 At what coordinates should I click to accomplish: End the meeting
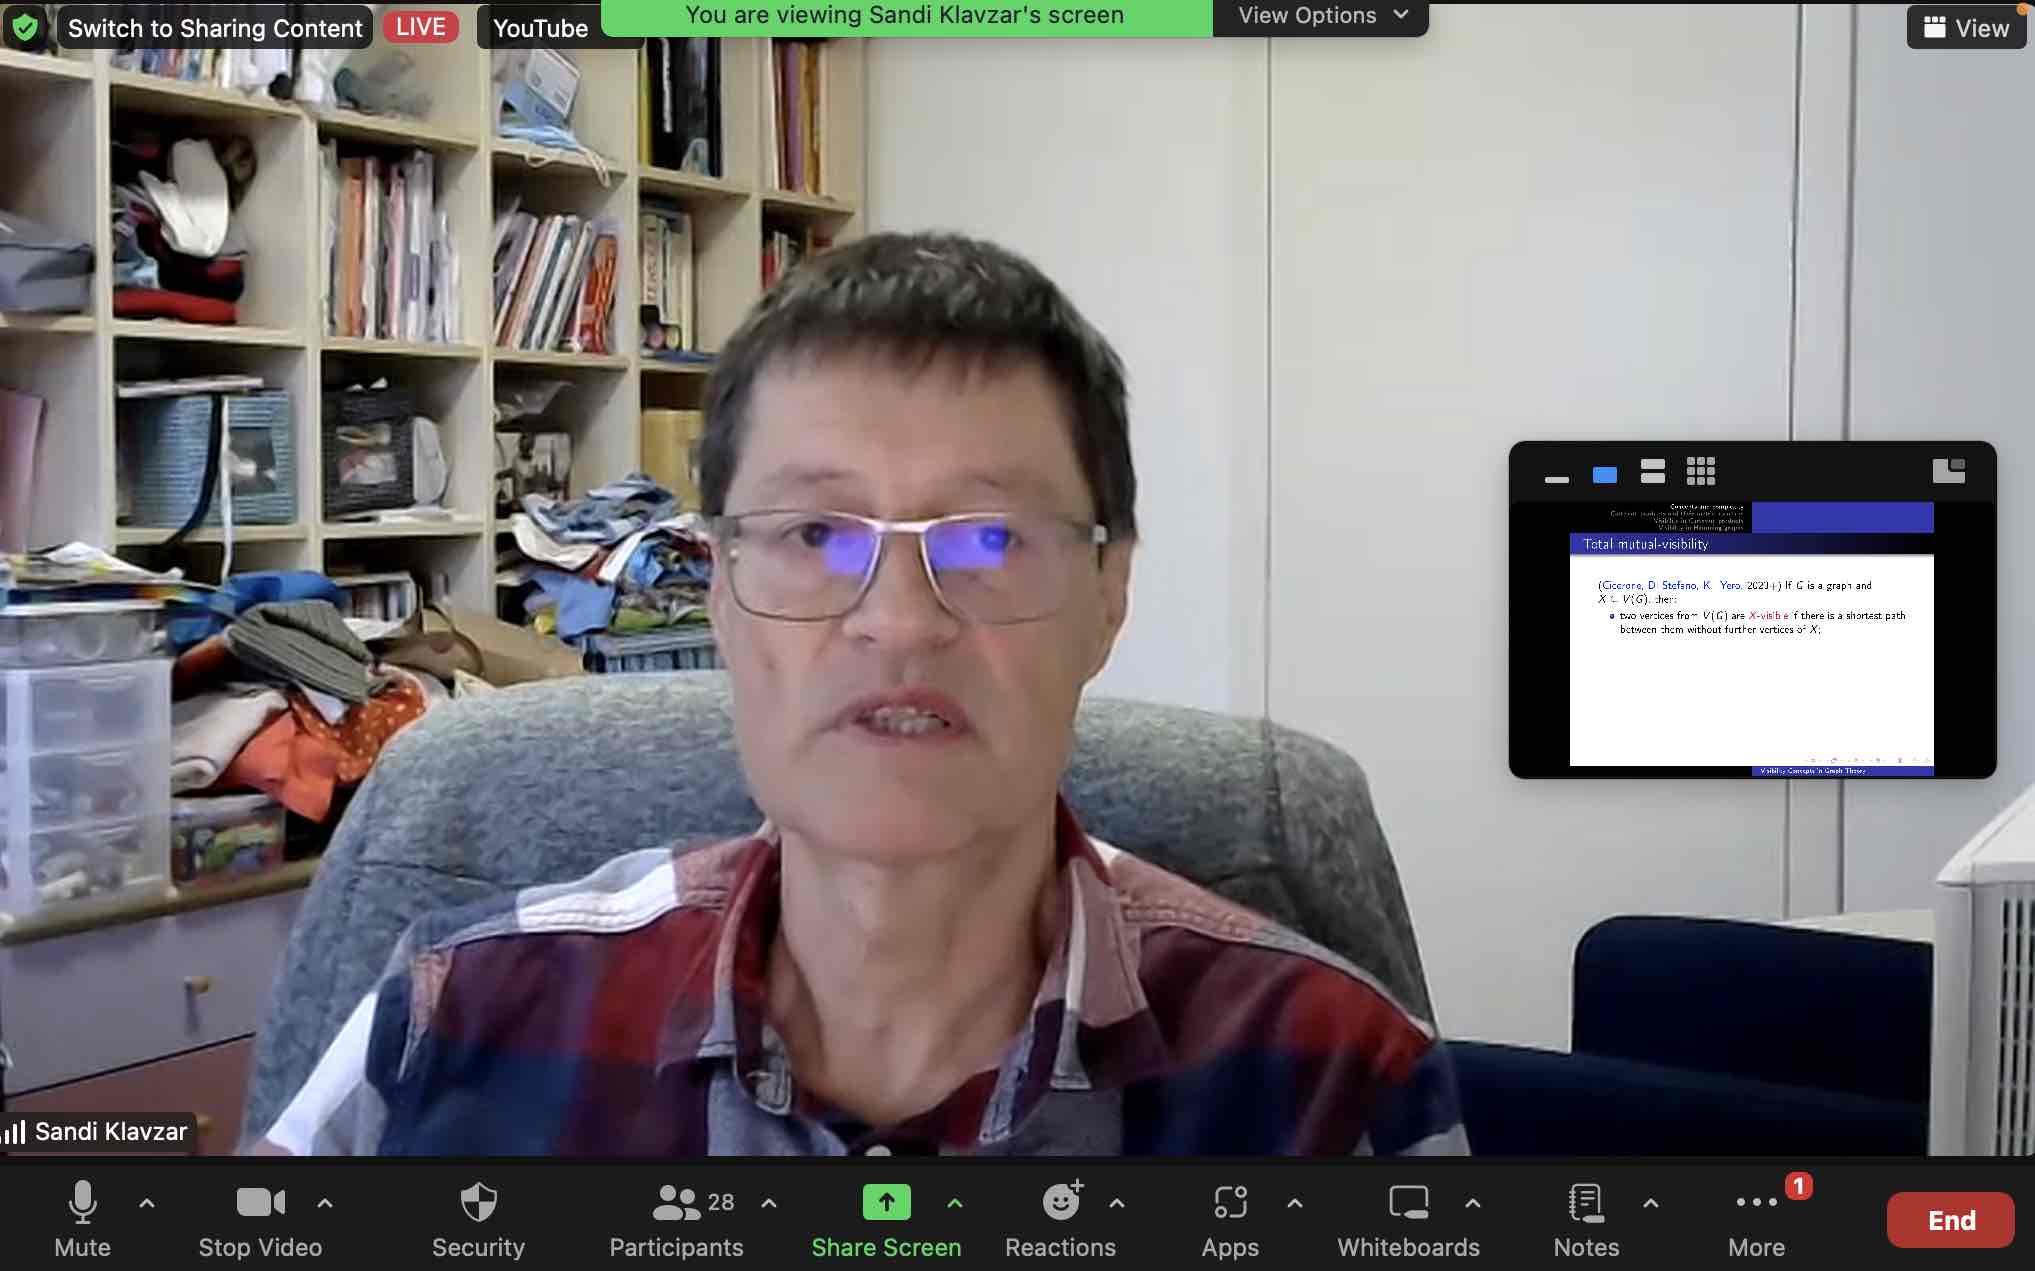1949,1220
